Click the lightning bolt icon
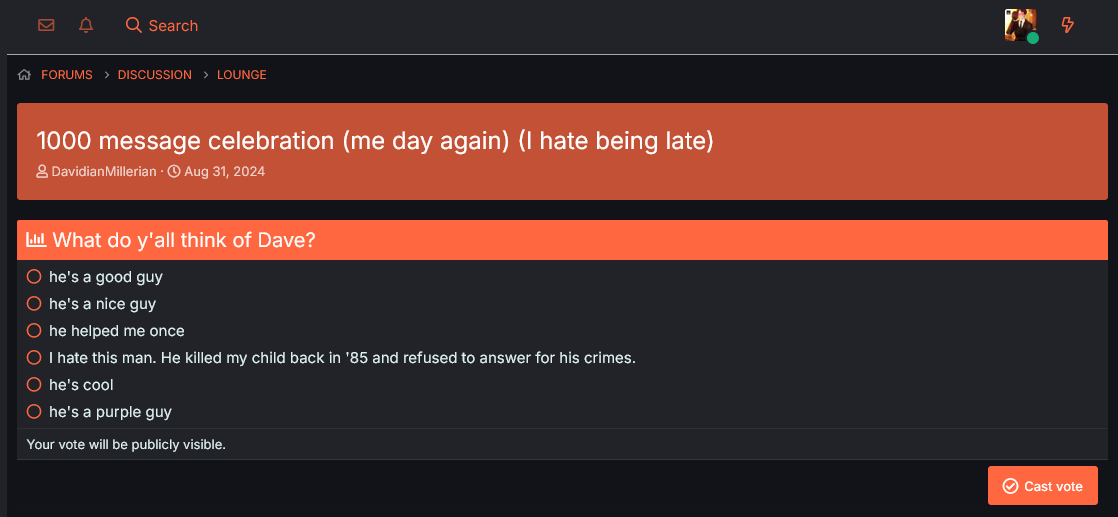This screenshot has width=1118, height=517. [x=1068, y=25]
